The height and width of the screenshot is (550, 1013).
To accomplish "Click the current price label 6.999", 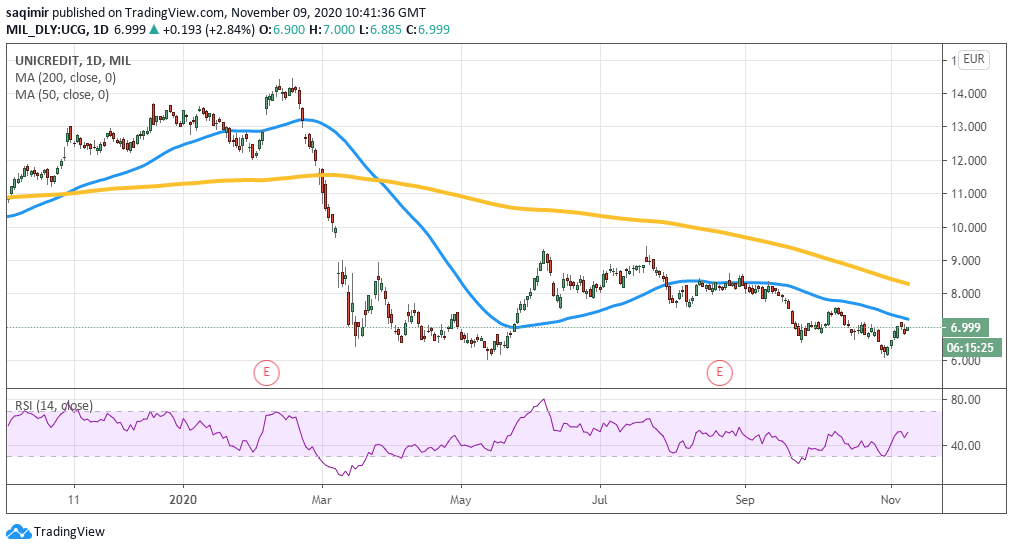I will [965, 328].
